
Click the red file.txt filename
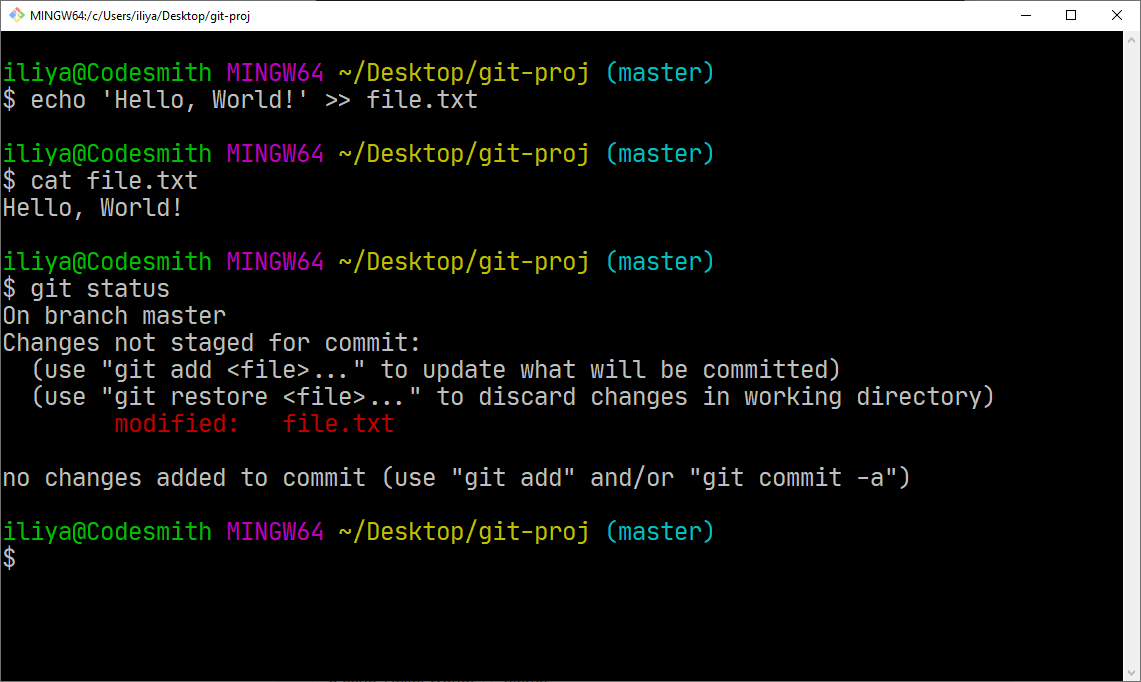point(338,424)
